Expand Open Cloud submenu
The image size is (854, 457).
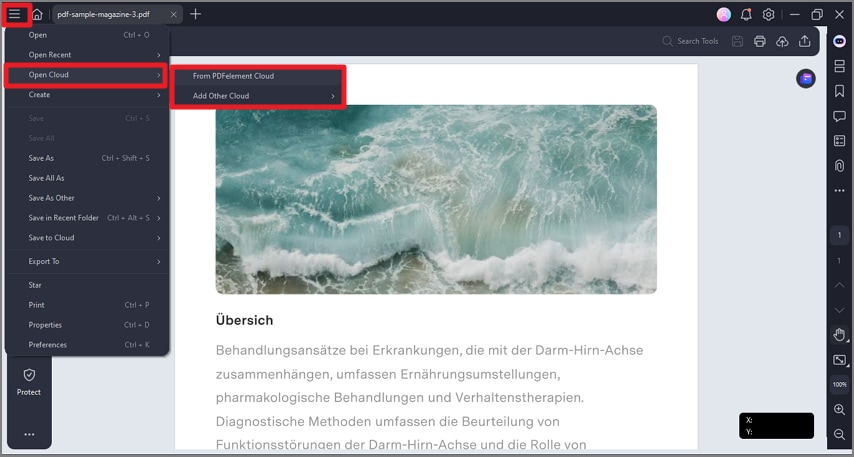point(87,75)
